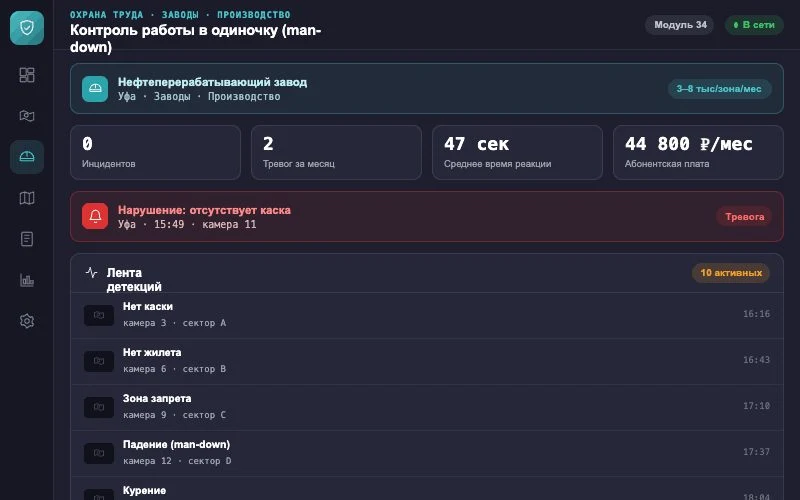Screen dimensions: 800x500
Task: Click the 3–8 тыс/зона/мес price tag
Action: (x=719, y=89)
